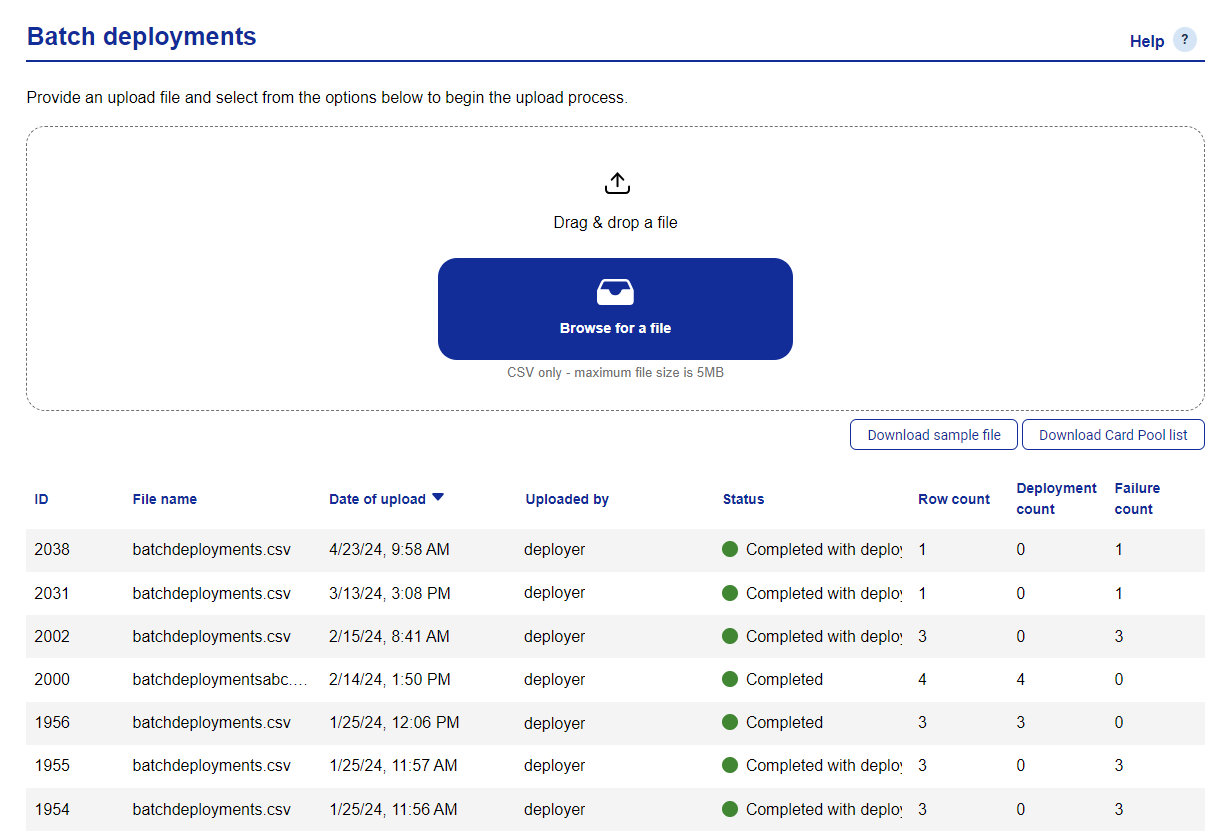Image resolution: width=1221 pixels, height=840 pixels.
Task: Click the Batch deployments page heading
Action: point(141,36)
